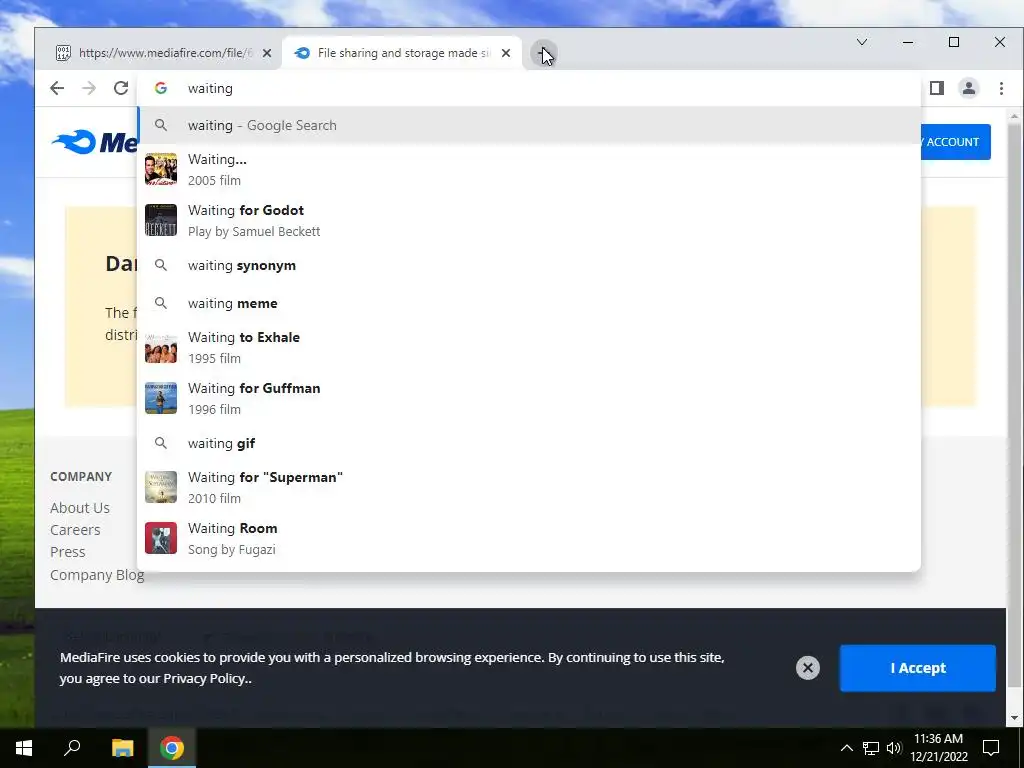
Task: Open Windows taskbar search
Action: 72,748
